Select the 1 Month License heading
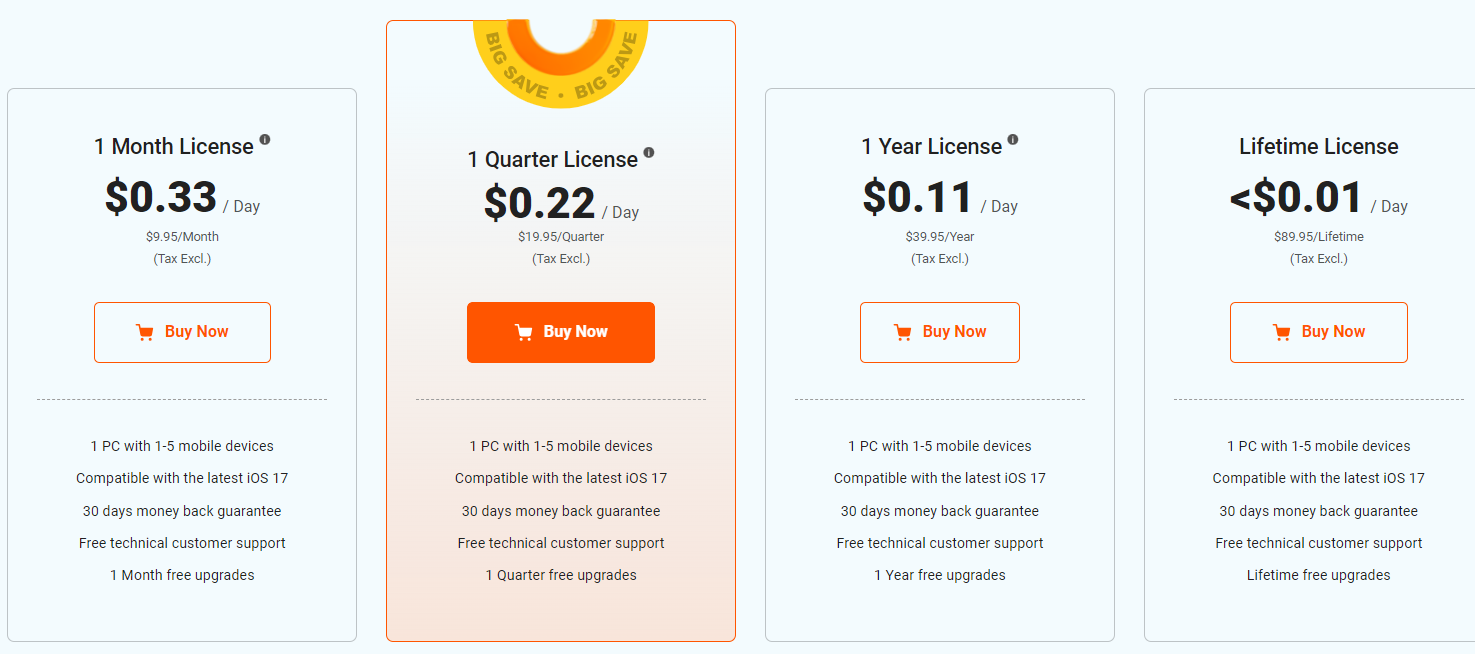Image resolution: width=1475 pixels, height=654 pixels. 174,147
